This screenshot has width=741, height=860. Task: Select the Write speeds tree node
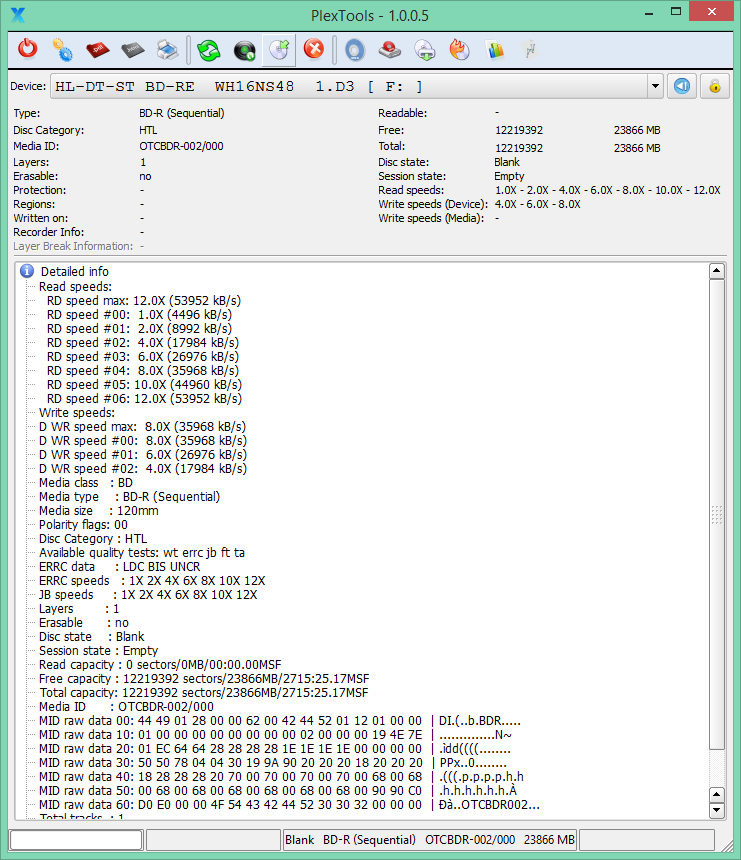[x=77, y=412]
